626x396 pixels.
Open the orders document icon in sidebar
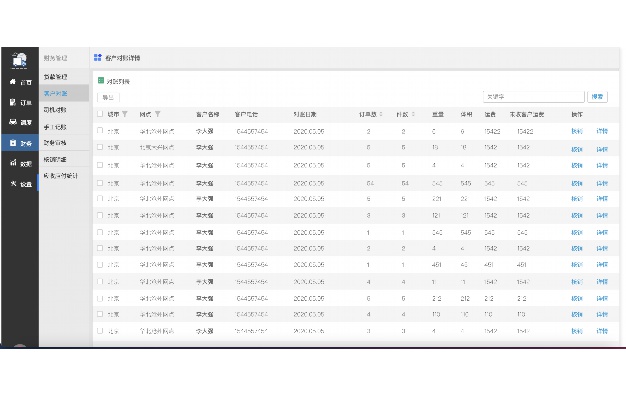point(13,102)
